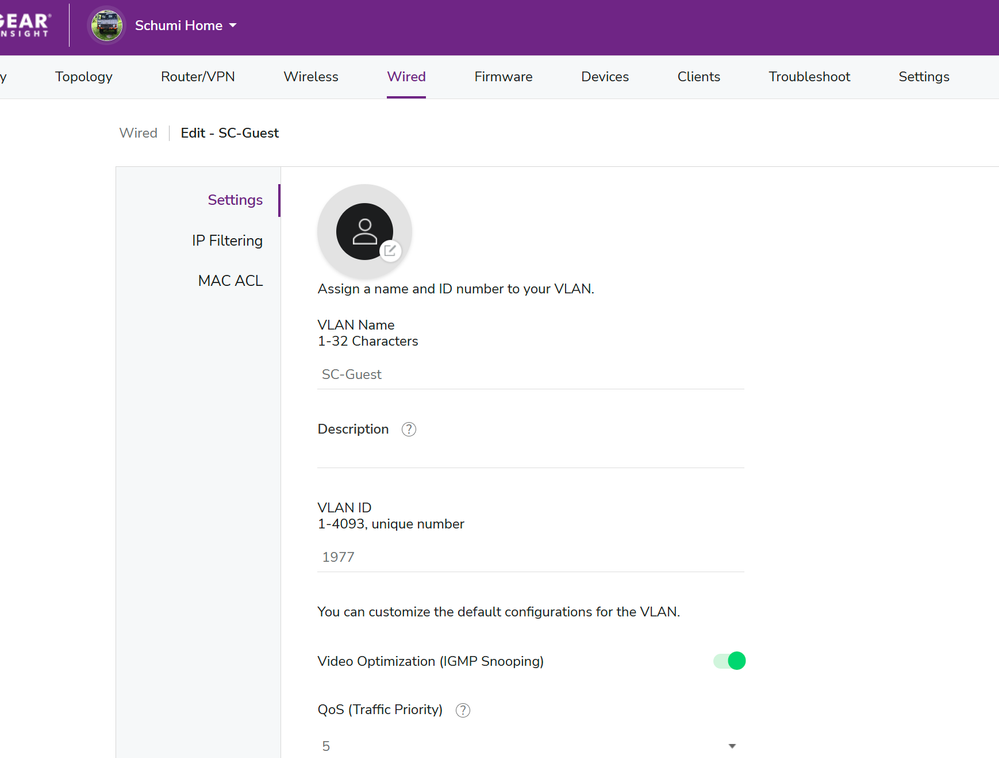This screenshot has width=999, height=758.
Task: Click the Wired breadcrumb link
Action: point(138,133)
